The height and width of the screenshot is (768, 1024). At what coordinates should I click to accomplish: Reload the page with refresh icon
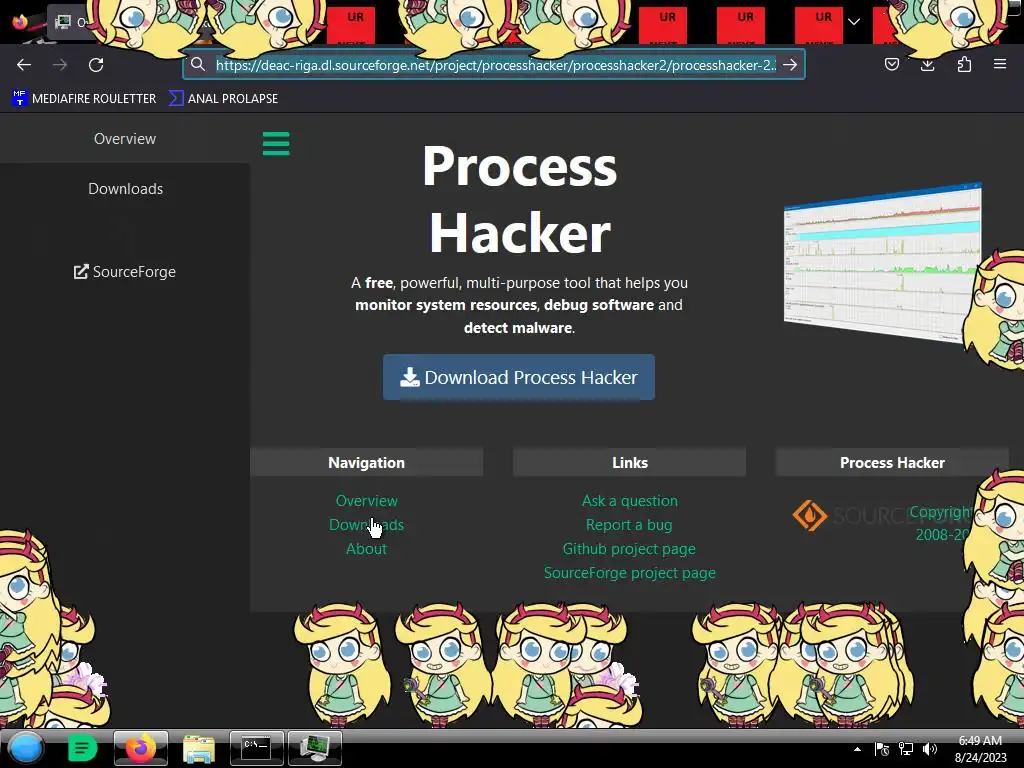[x=96, y=65]
